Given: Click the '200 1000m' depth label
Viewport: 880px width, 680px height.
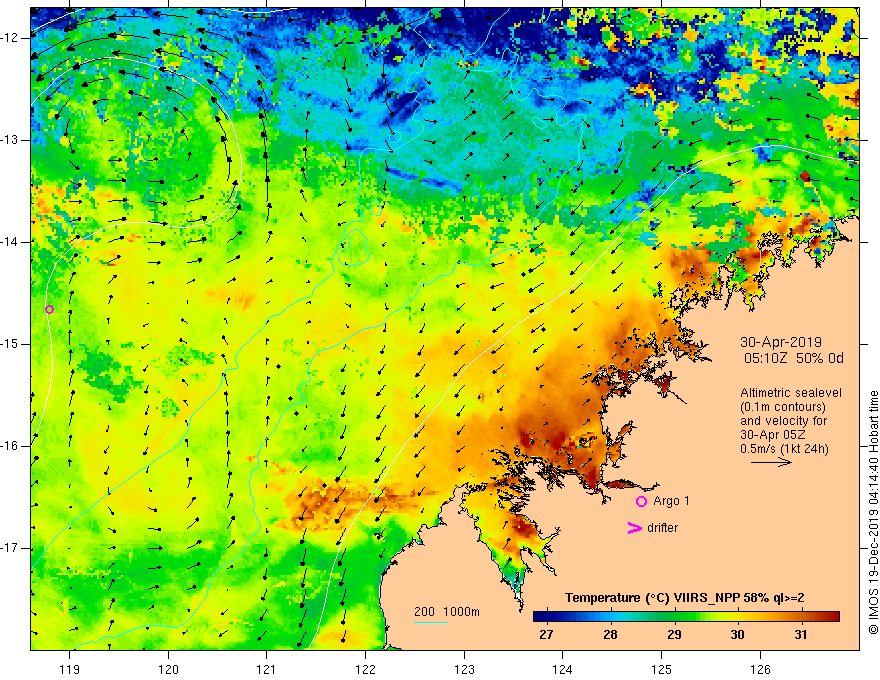Looking at the screenshot, I should (x=447, y=612).
